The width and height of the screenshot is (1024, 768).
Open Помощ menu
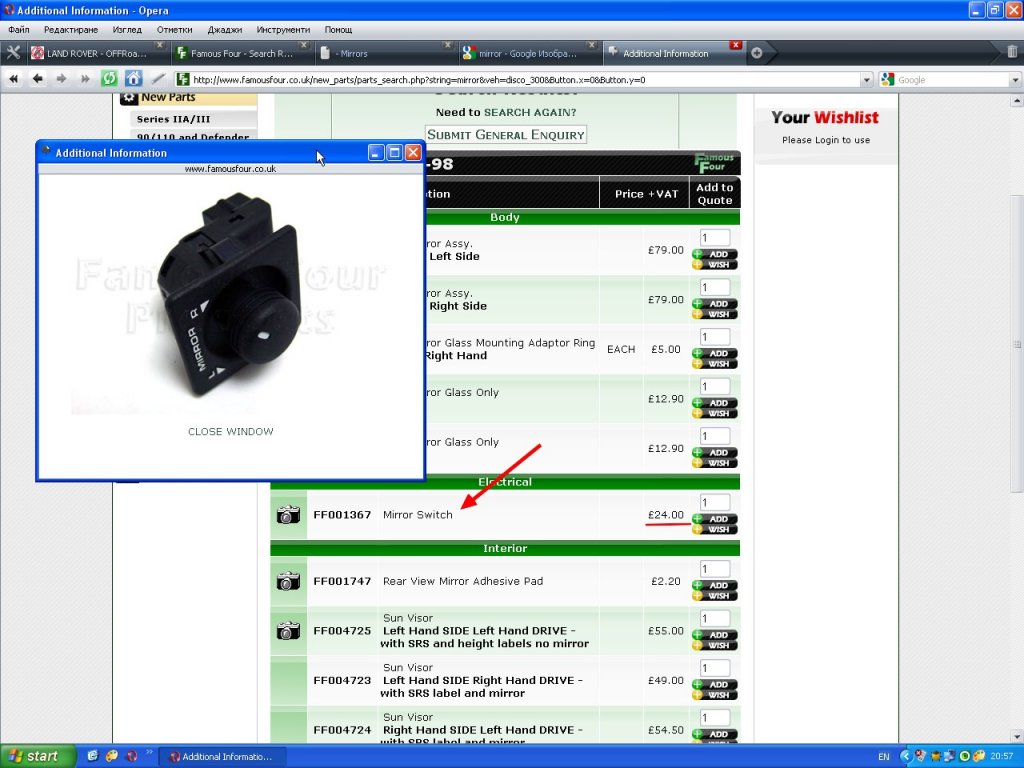coord(338,29)
